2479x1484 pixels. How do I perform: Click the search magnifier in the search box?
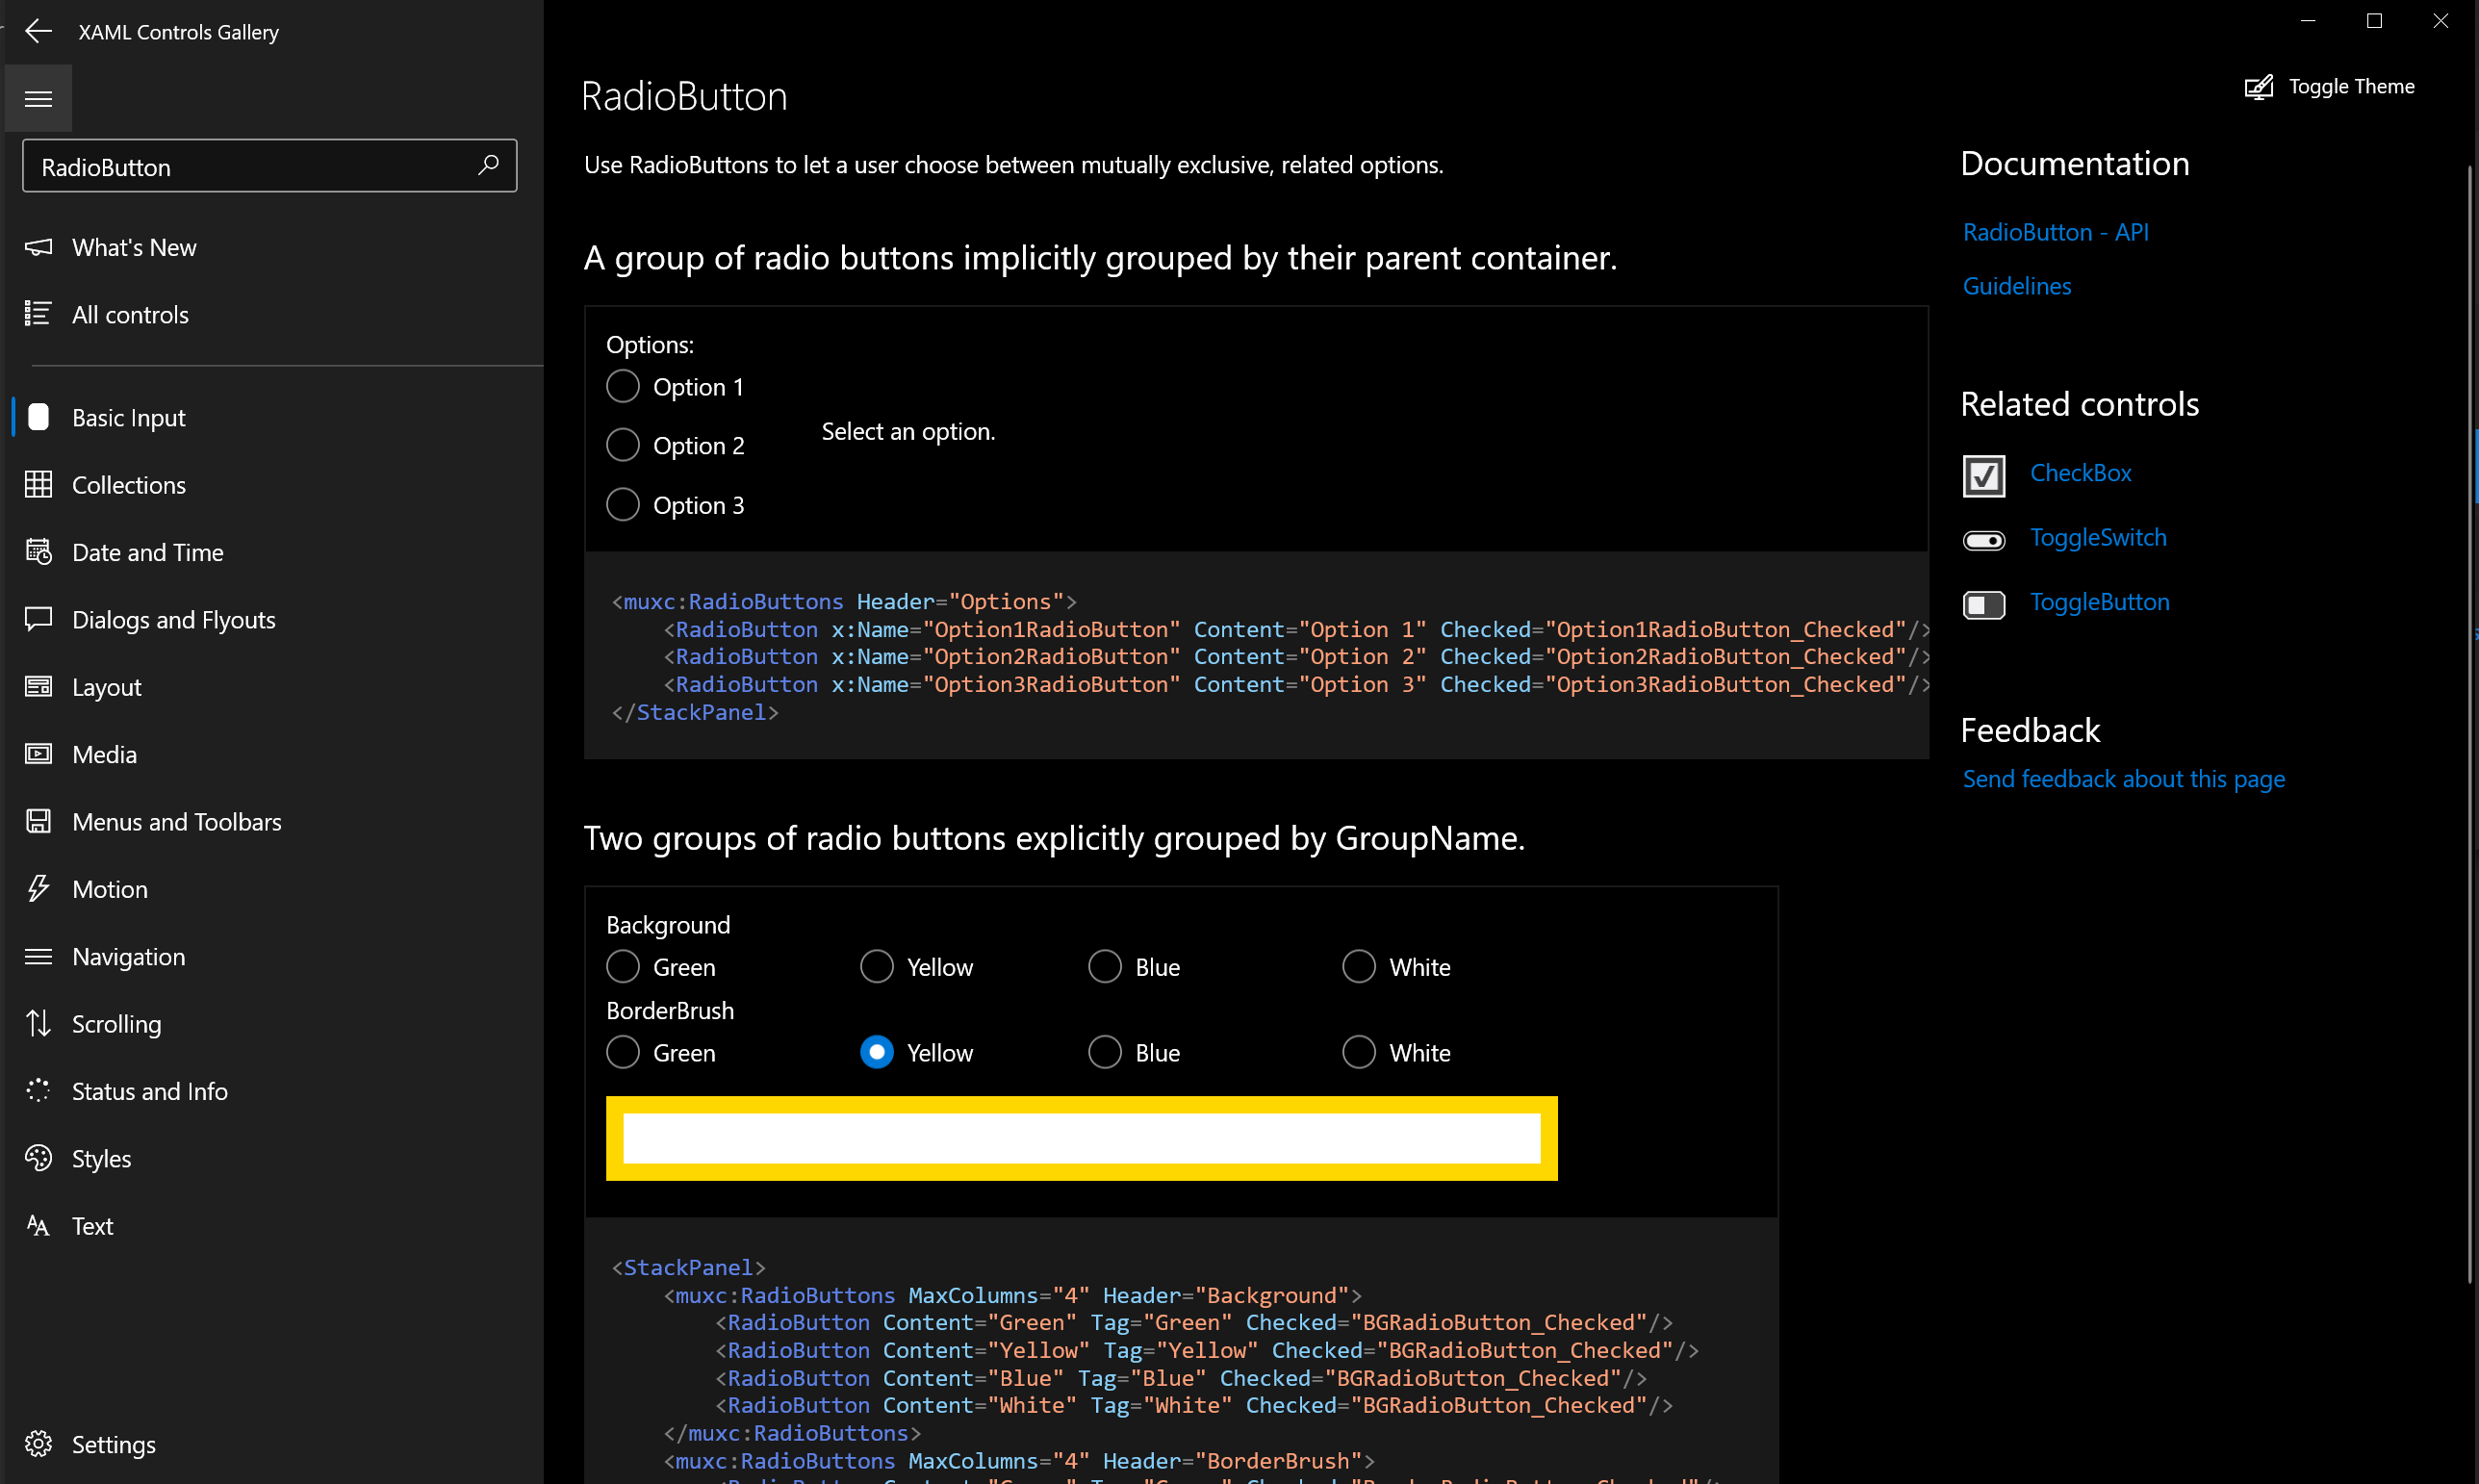pos(487,165)
